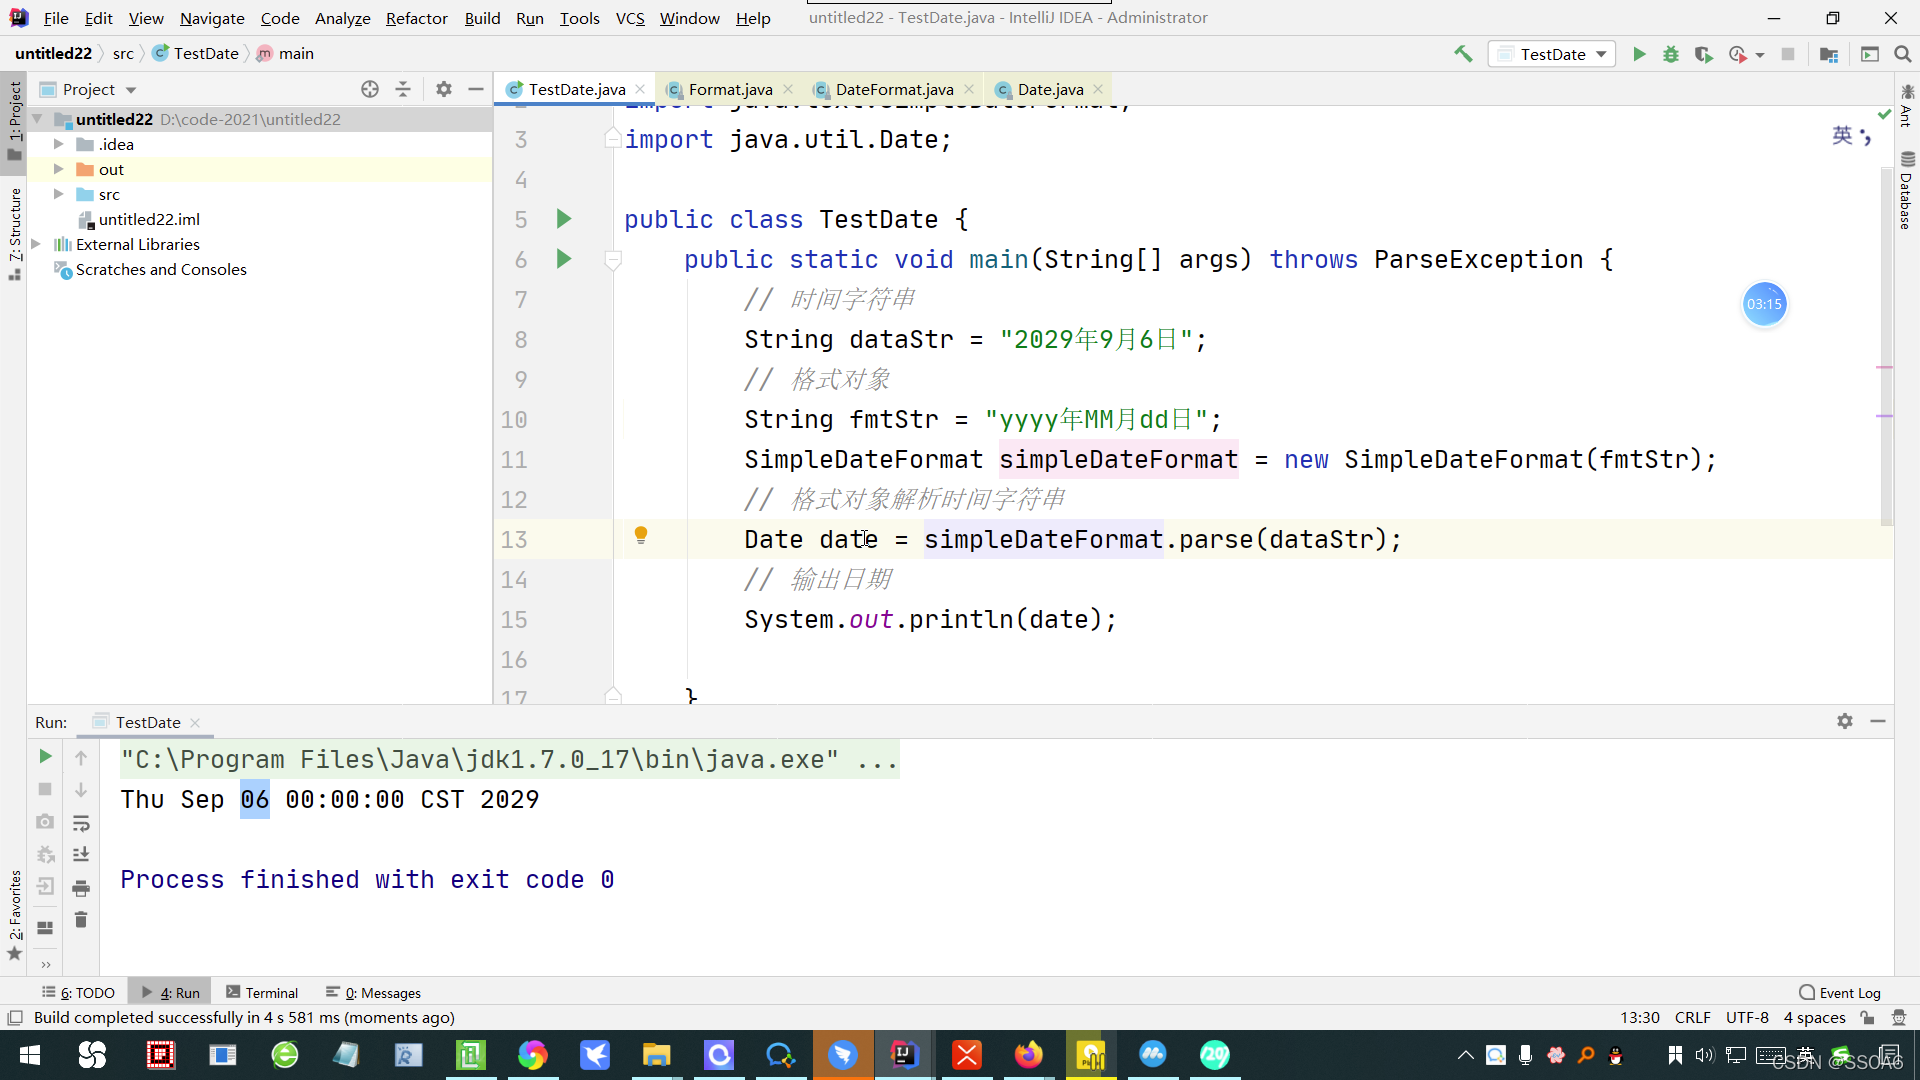
Task: Click Print icon in Run panel
Action: (81, 888)
